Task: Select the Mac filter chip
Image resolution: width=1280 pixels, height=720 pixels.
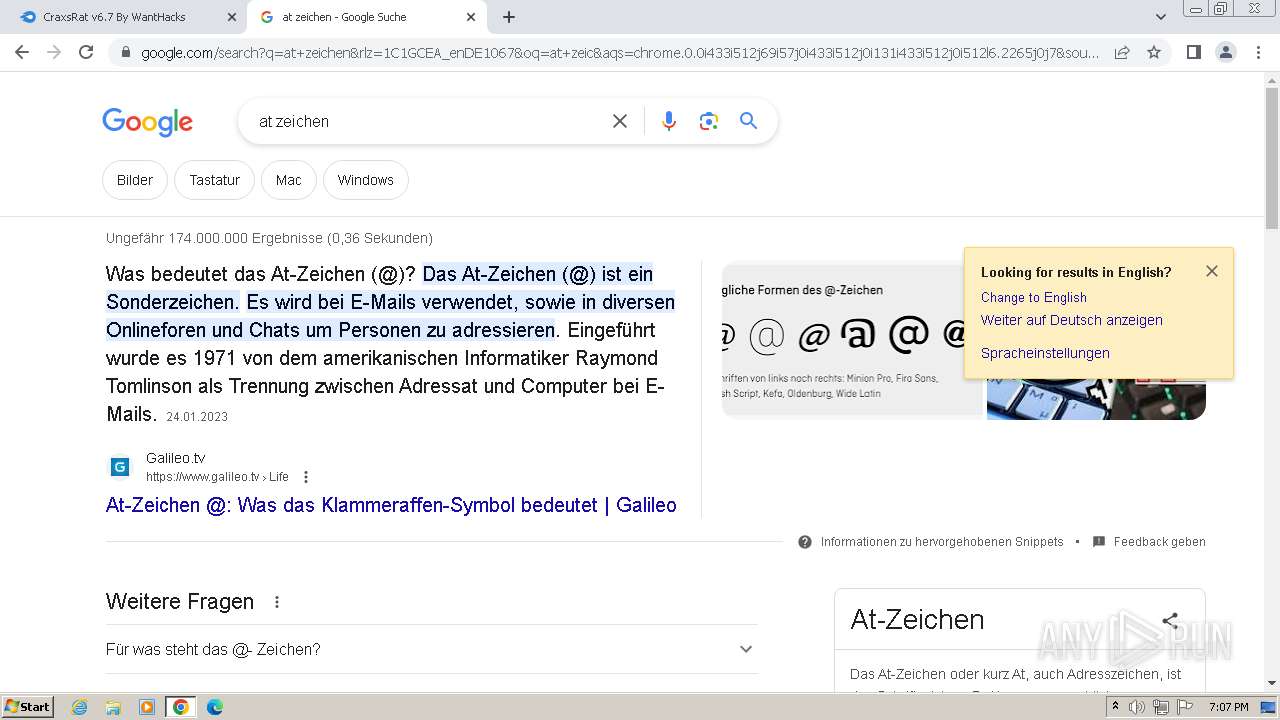Action: pyautogui.click(x=289, y=180)
